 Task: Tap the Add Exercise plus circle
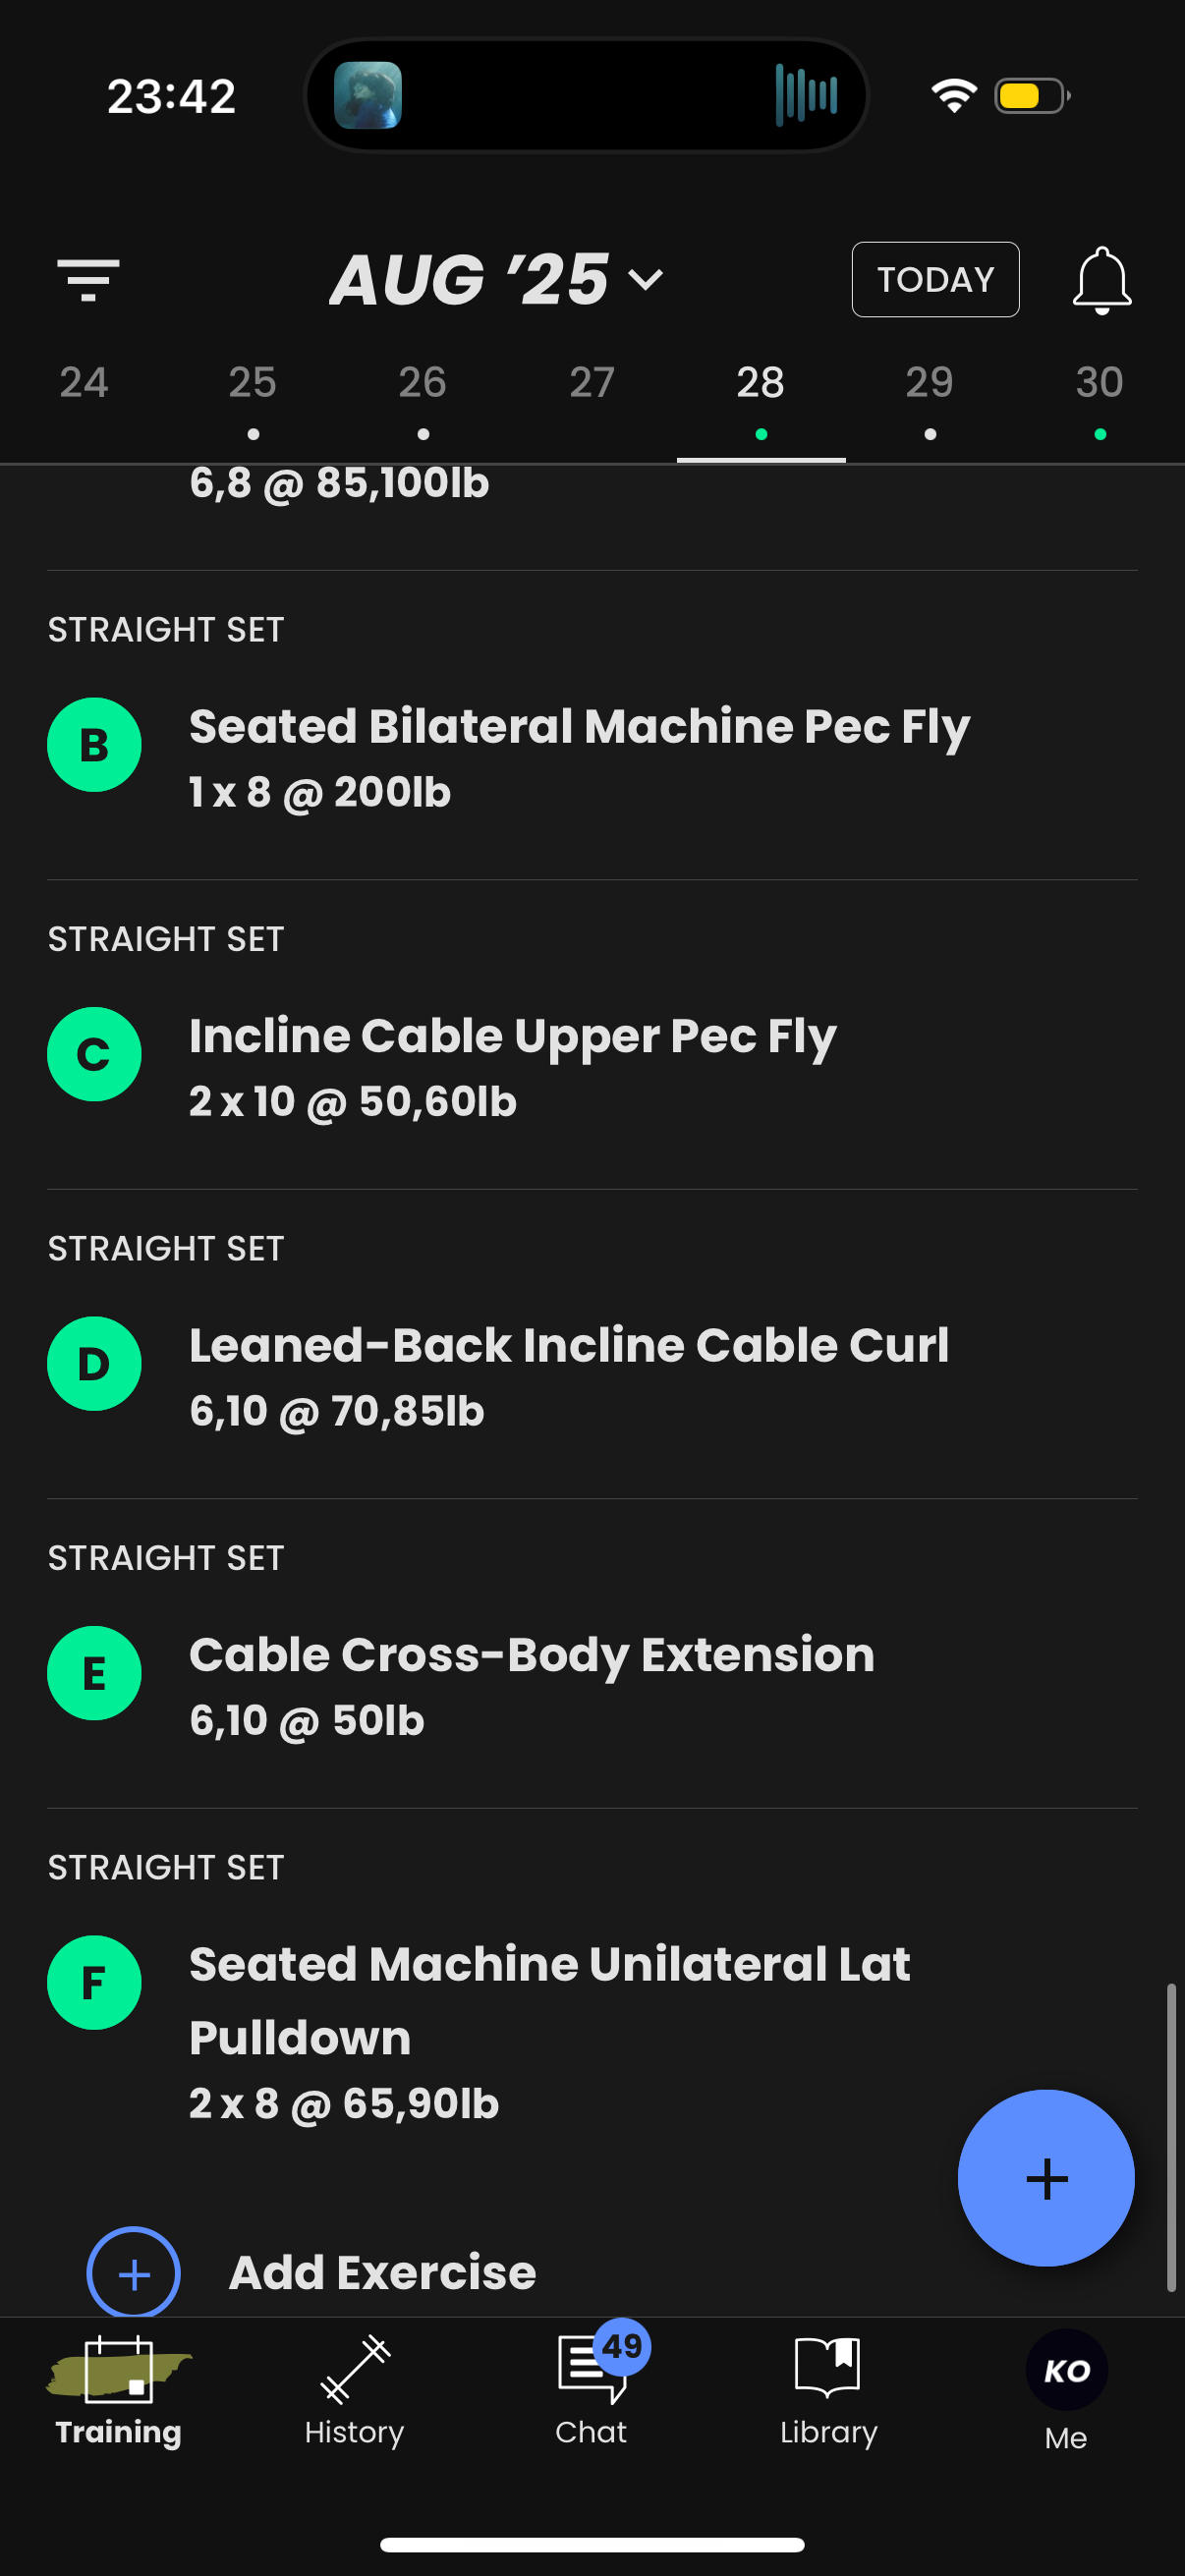tap(134, 2273)
